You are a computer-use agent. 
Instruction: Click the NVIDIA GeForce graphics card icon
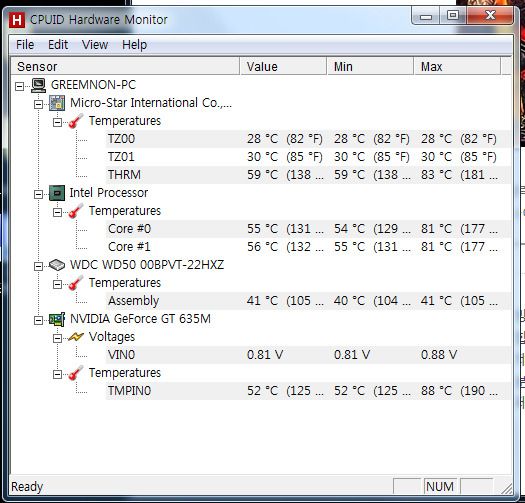[x=57, y=319]
